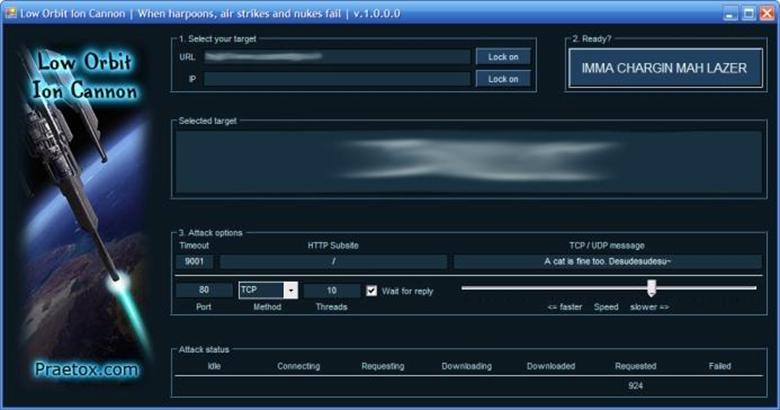
Task: Click the TCP / UDP message field
Action: point(607,262)
